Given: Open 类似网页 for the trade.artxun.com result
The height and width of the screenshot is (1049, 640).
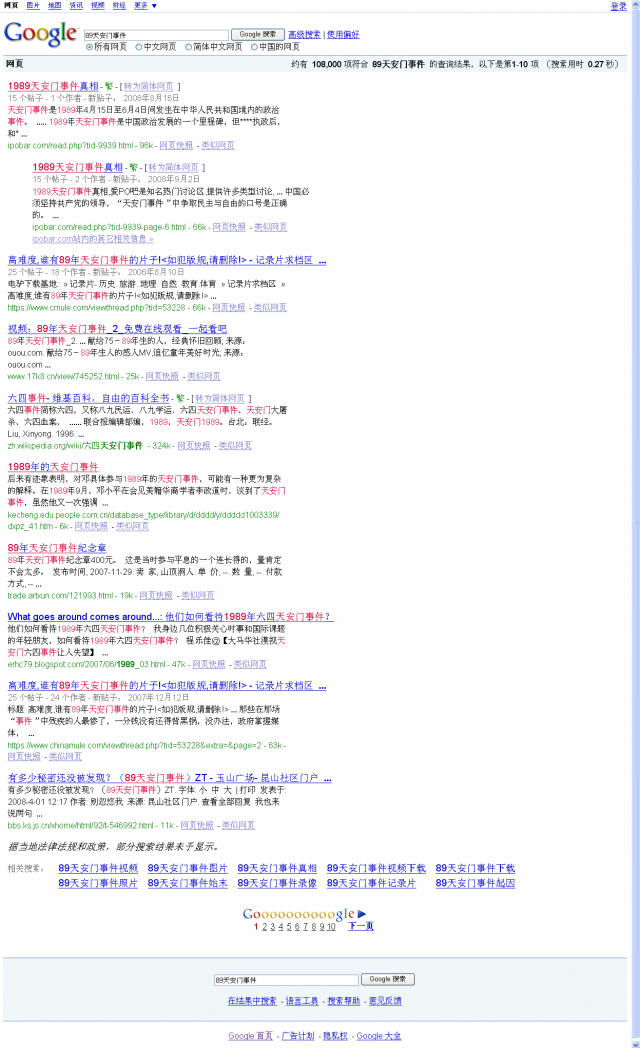Looking at the screenshot, I should (x=198, y=595).
